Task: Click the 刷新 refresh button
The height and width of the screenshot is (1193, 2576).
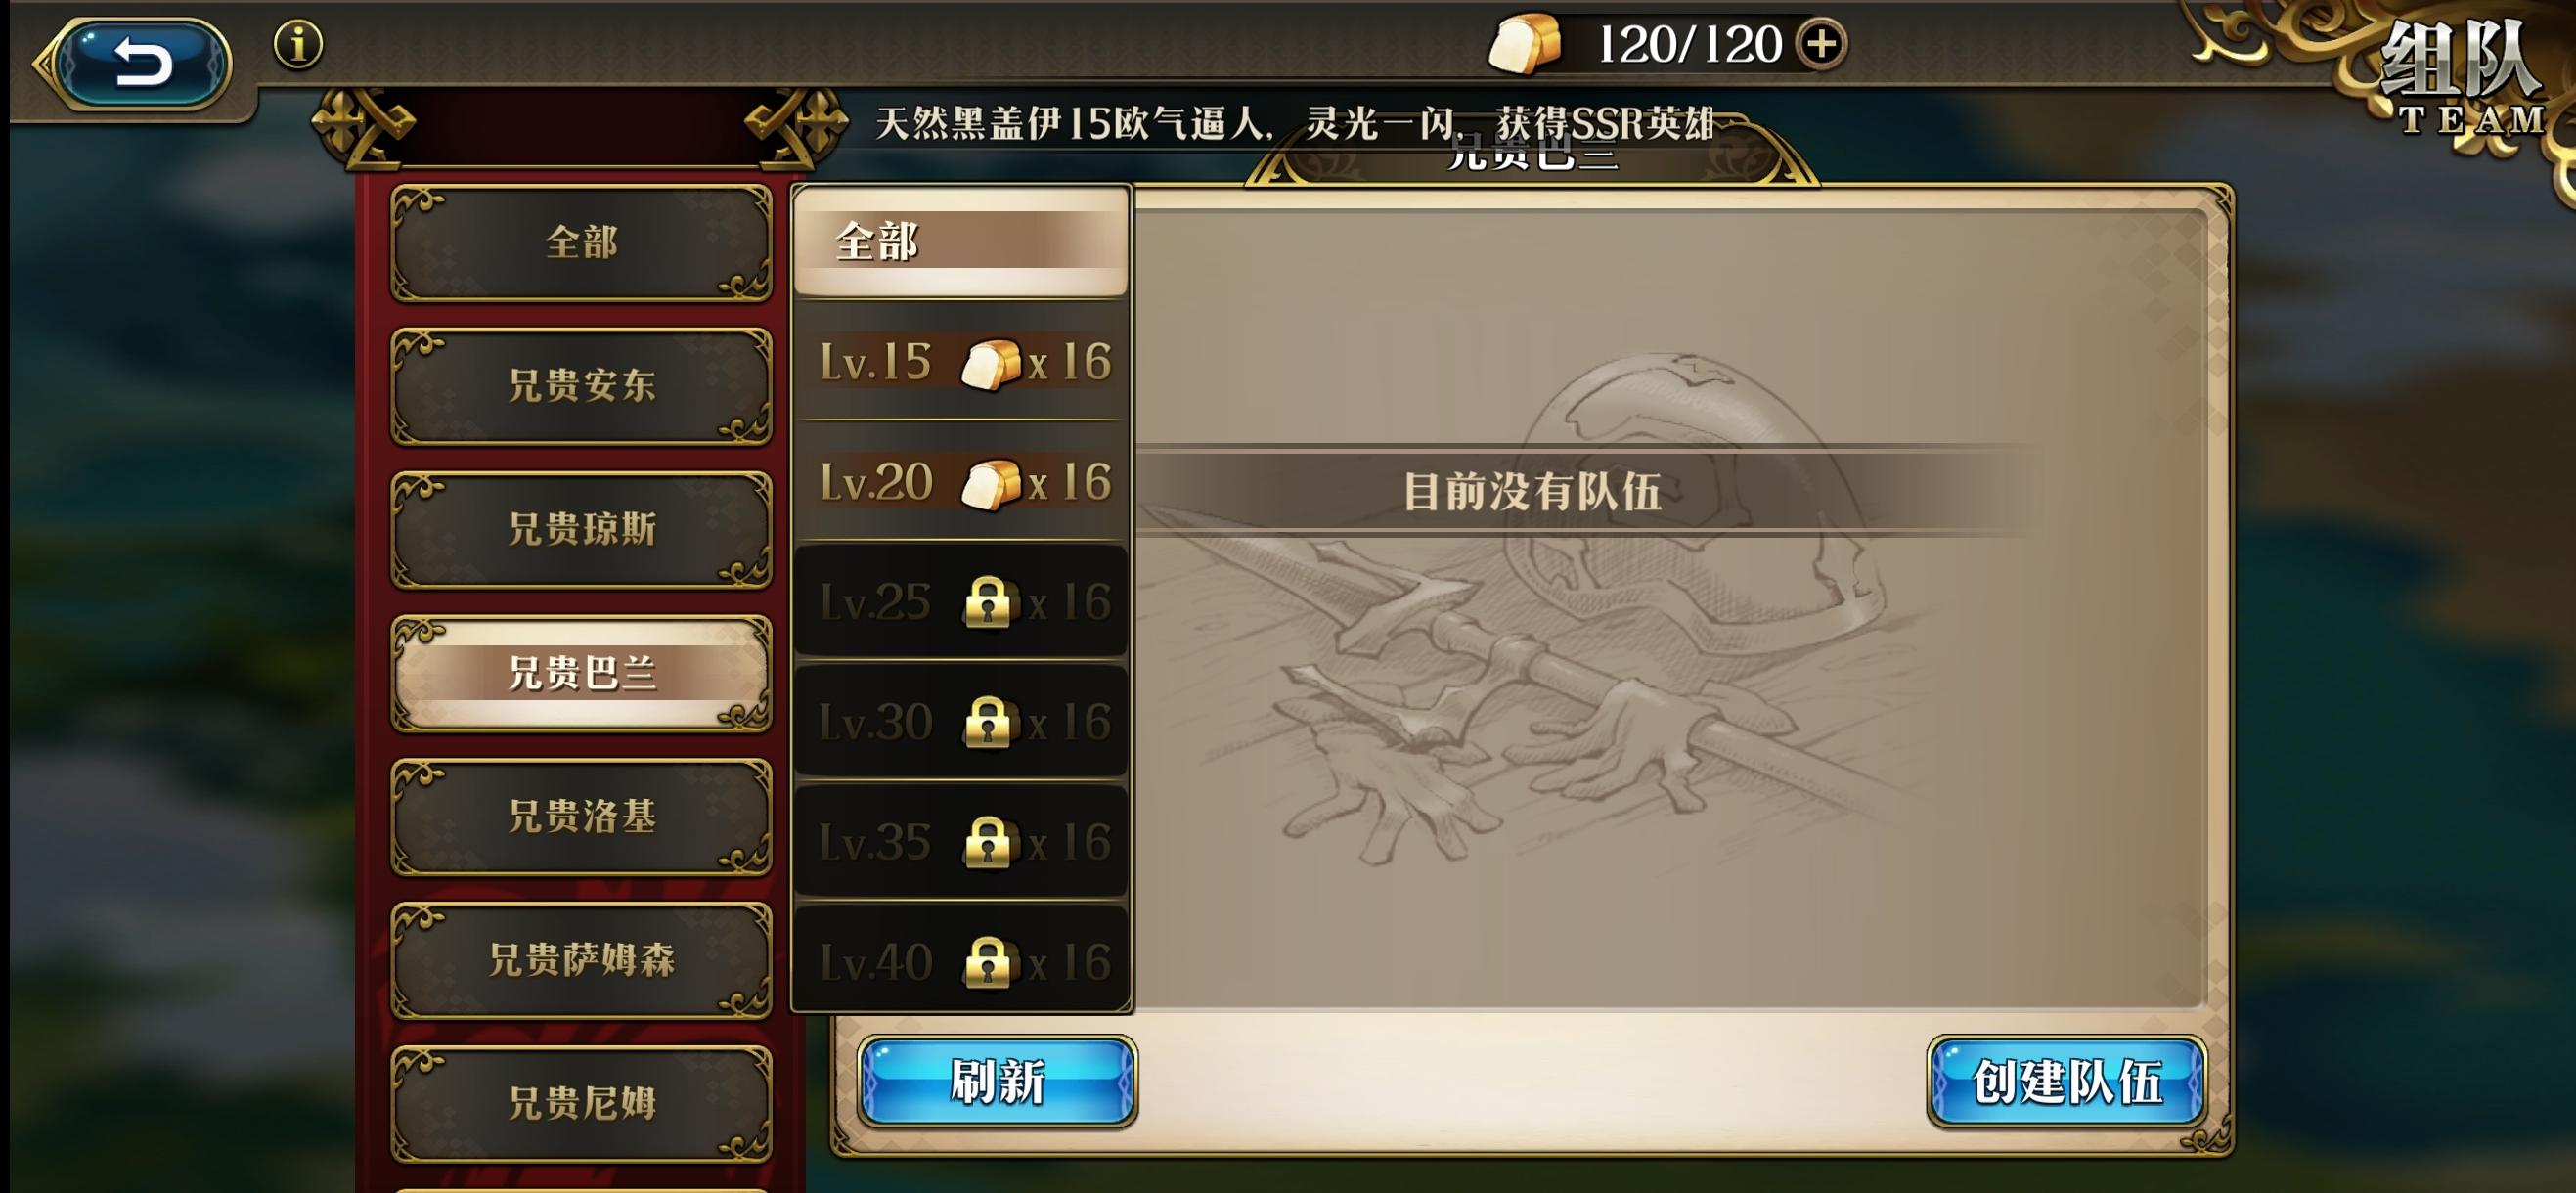Action: [x=997, y=1082]
